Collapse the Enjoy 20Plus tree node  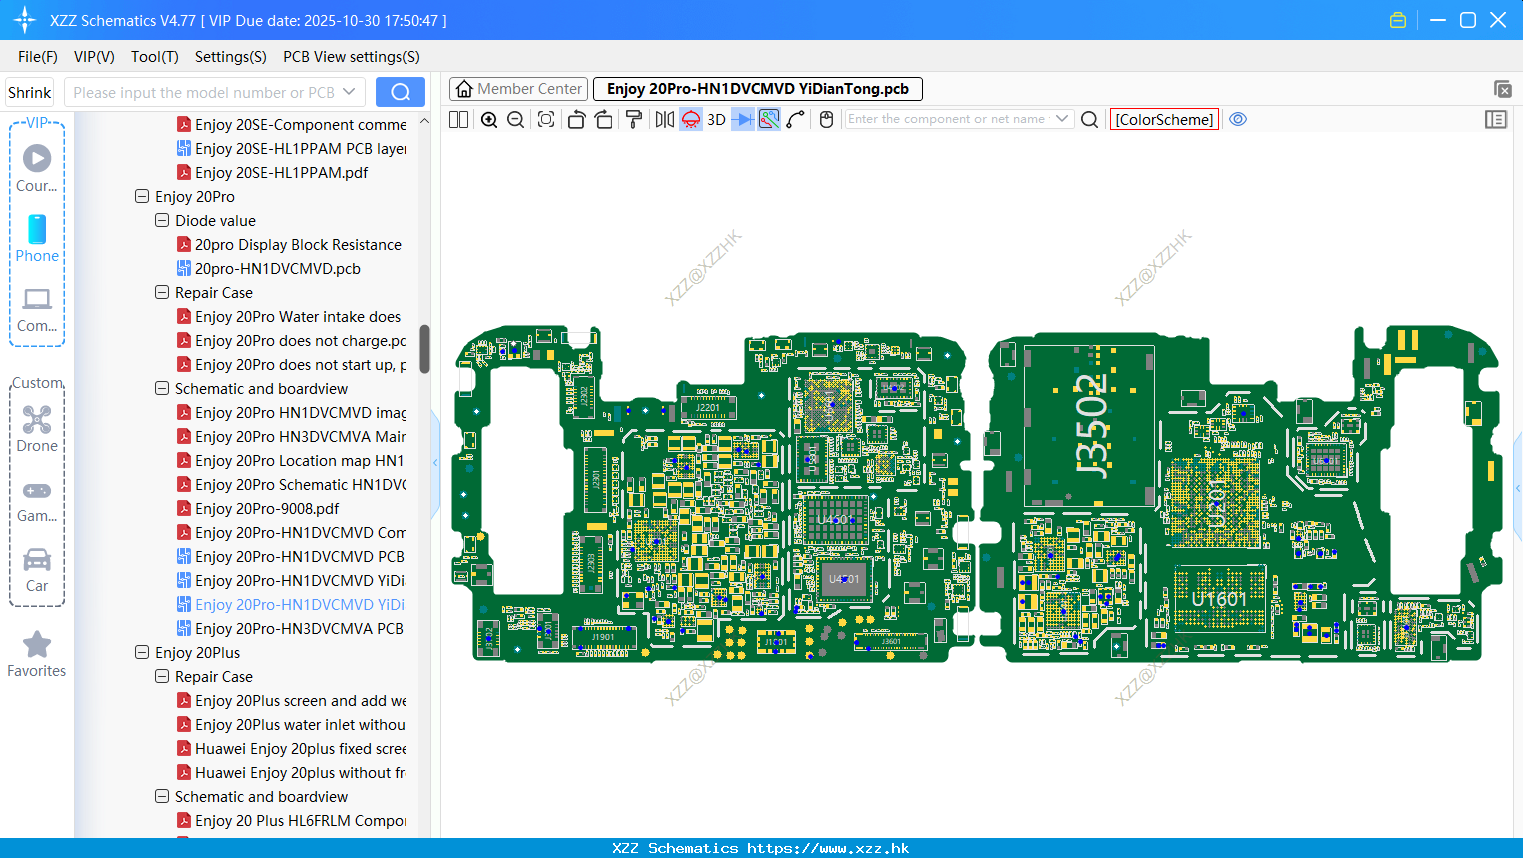(x=142, y=653)
